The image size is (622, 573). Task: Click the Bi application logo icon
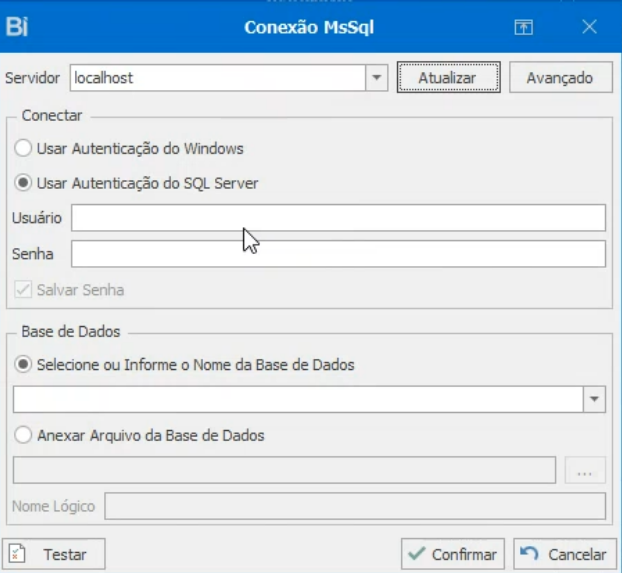[x=17, y=27]
